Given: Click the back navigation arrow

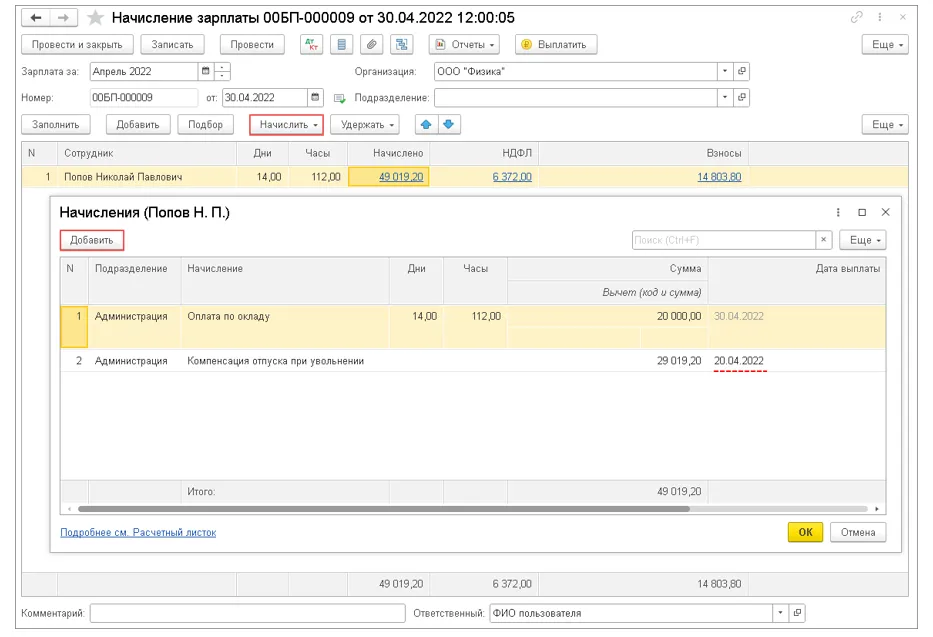Looking at the screenshot, I should tap(36, 18).
